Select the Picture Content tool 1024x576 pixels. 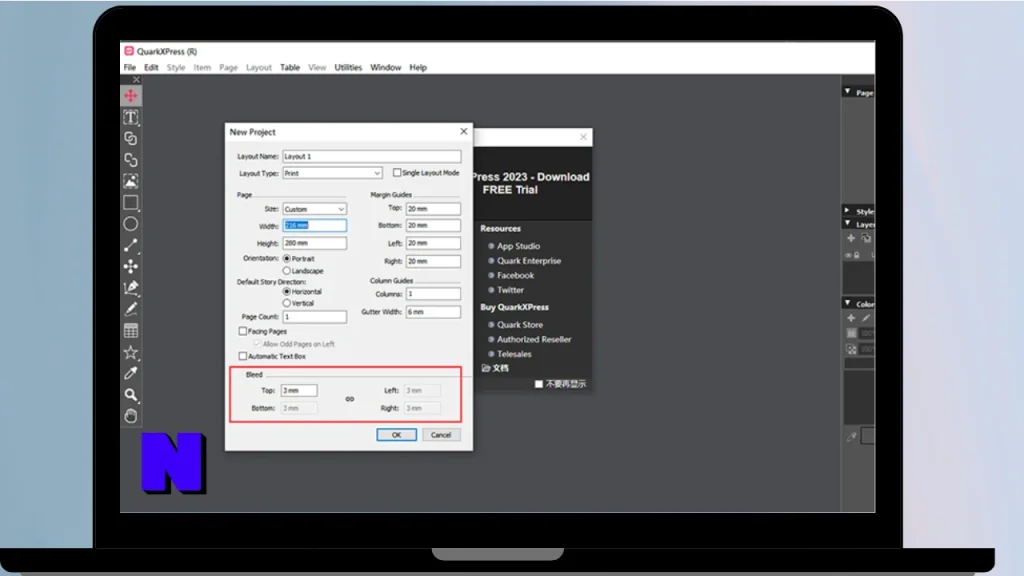point(131,182)
